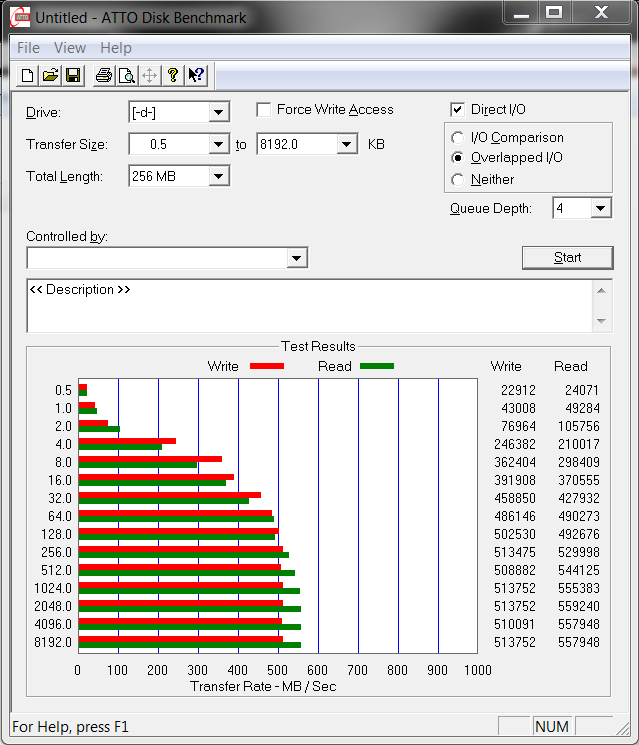Print results with the printer icon
The image size is (639, 745).
(x=103, y=75)
